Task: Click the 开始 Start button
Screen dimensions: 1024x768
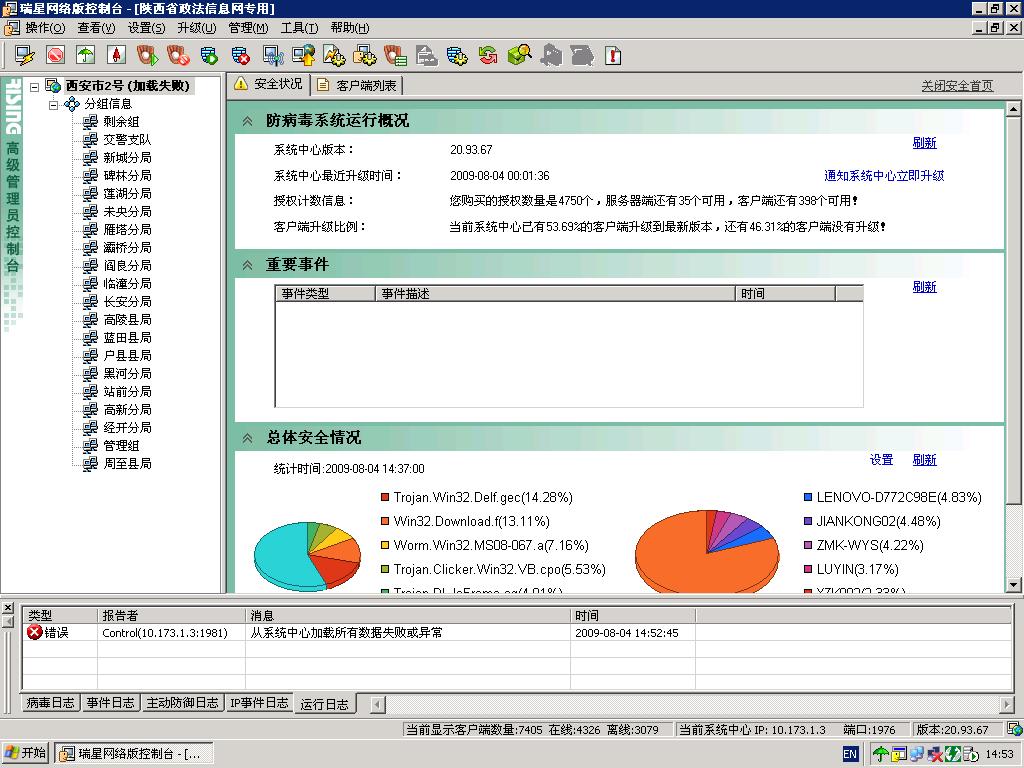Action: coord(25,754)
